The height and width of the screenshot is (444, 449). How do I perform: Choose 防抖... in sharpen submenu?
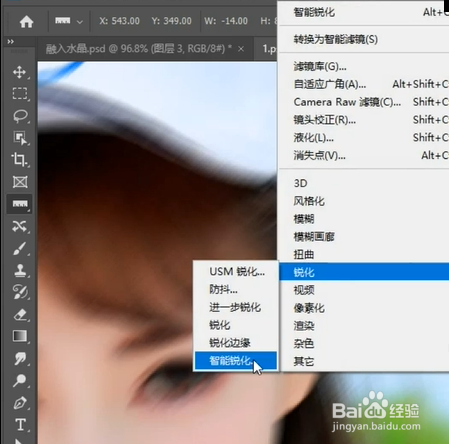click(x=236, y=289)
